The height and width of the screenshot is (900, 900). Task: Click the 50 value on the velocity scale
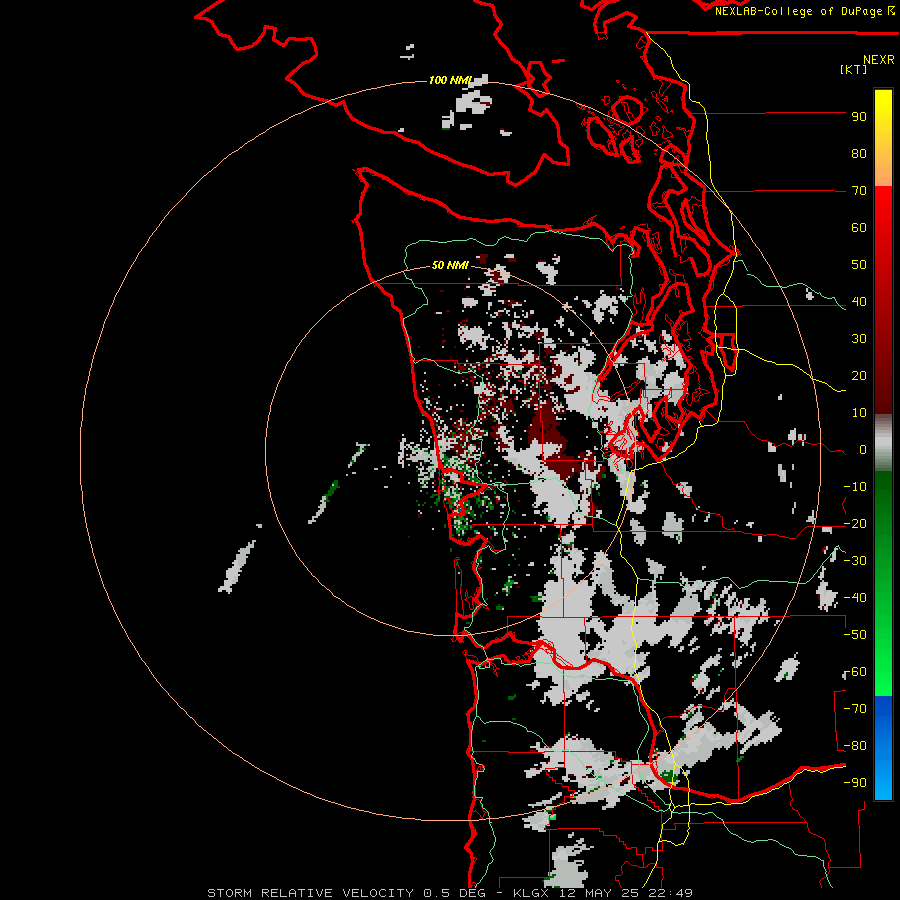tap(859, 265)
